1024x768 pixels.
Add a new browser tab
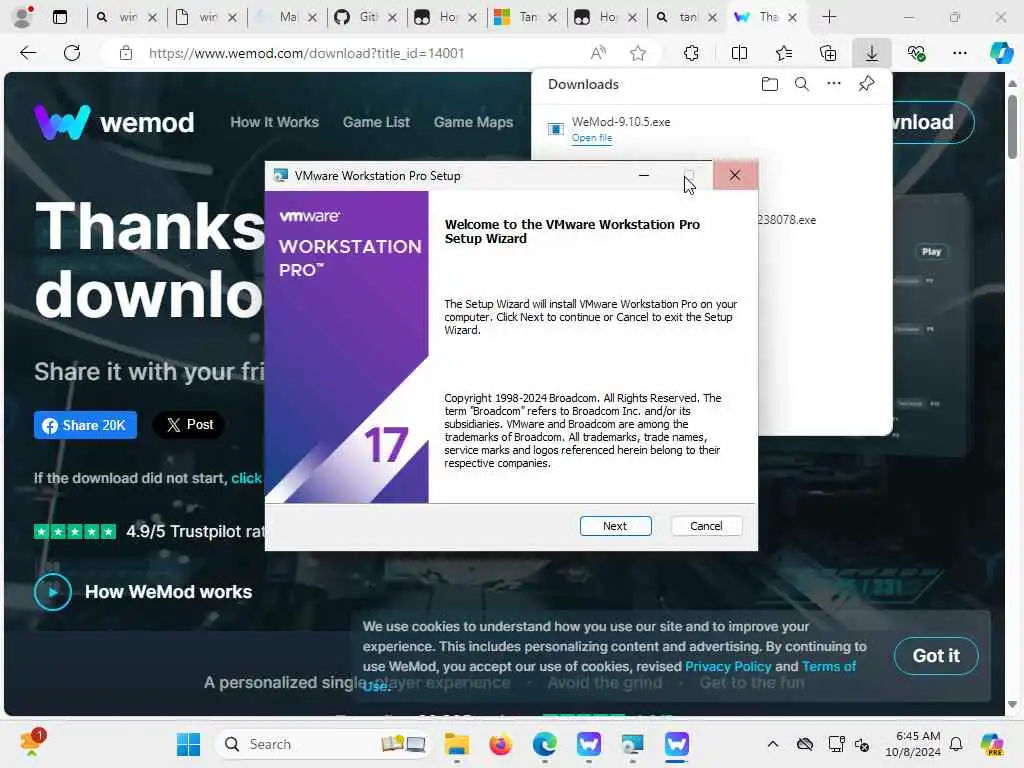coord(829,17)
